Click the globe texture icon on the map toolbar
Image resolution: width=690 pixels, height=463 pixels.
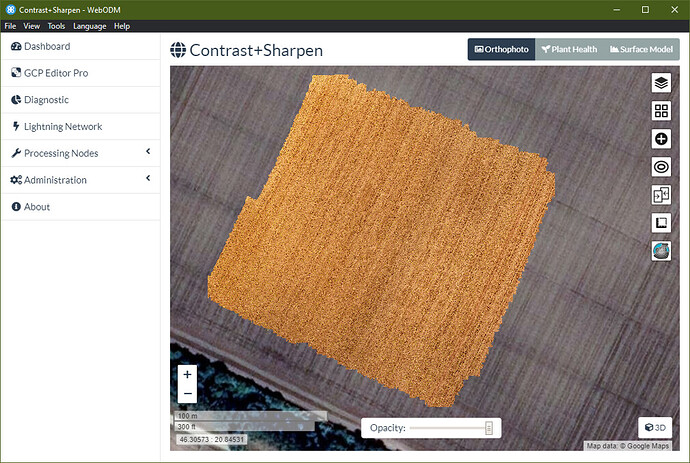661,251
